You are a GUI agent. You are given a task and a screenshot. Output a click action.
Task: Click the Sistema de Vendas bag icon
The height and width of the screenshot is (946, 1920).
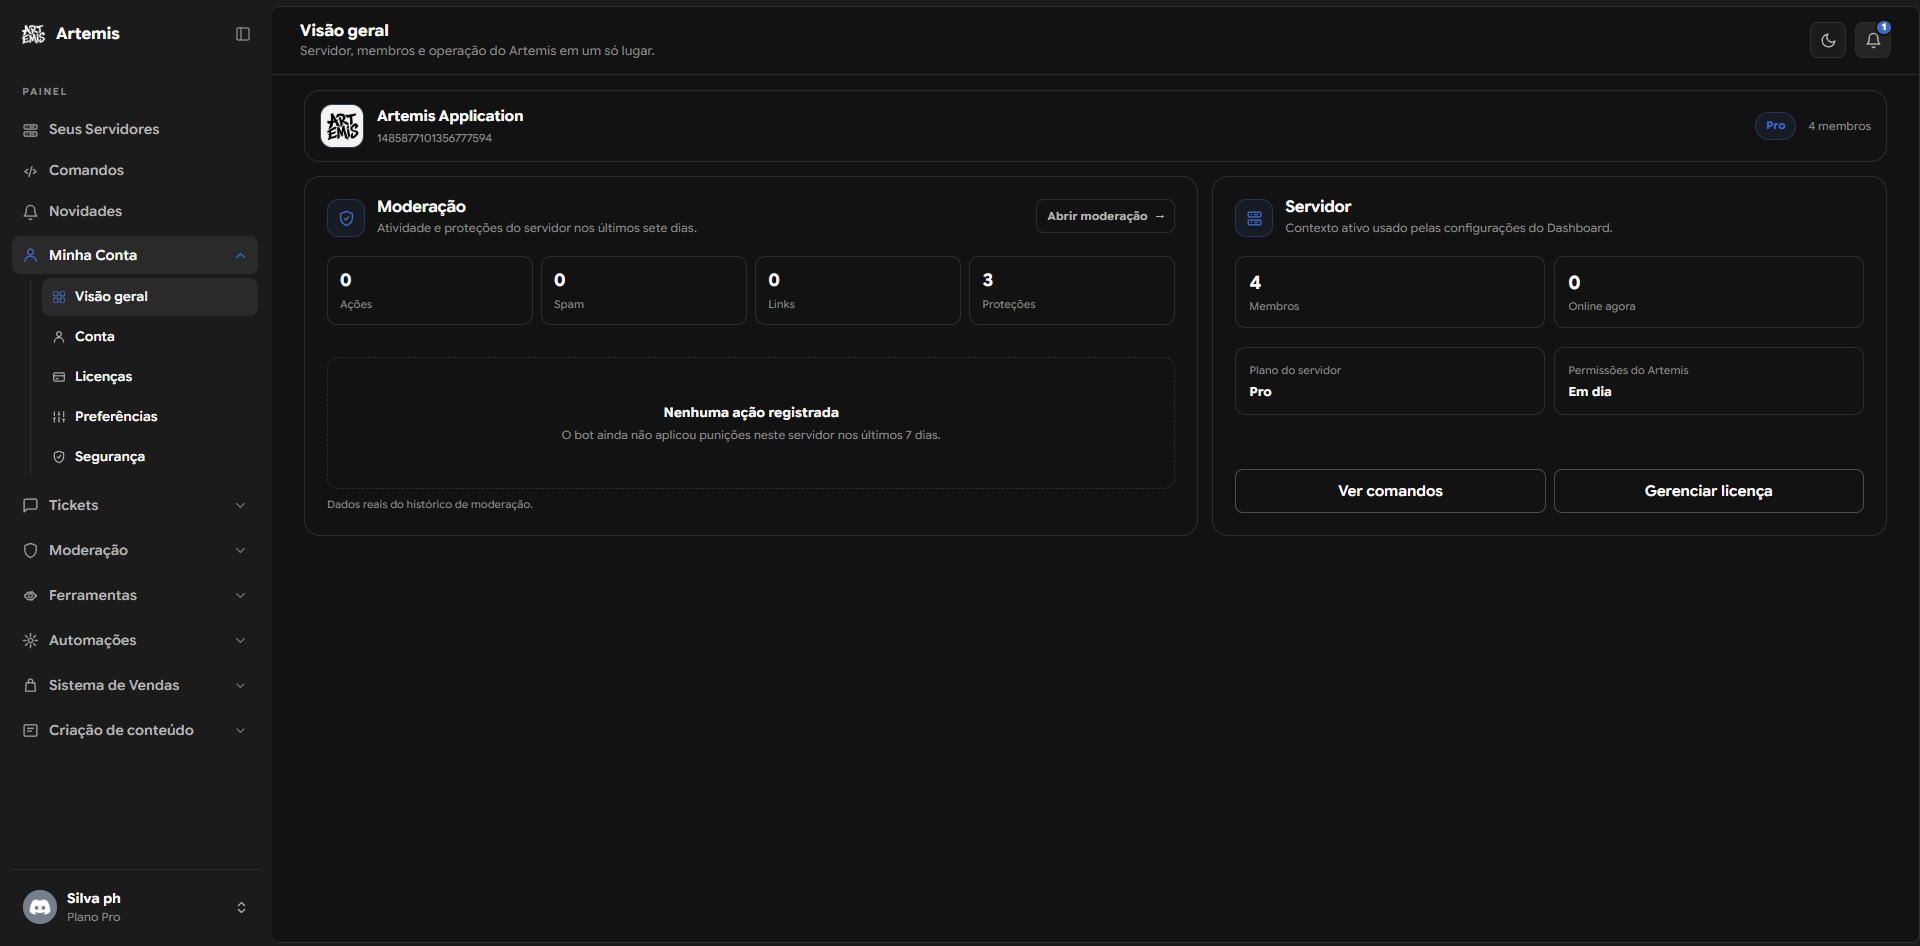tap(31, 685)
